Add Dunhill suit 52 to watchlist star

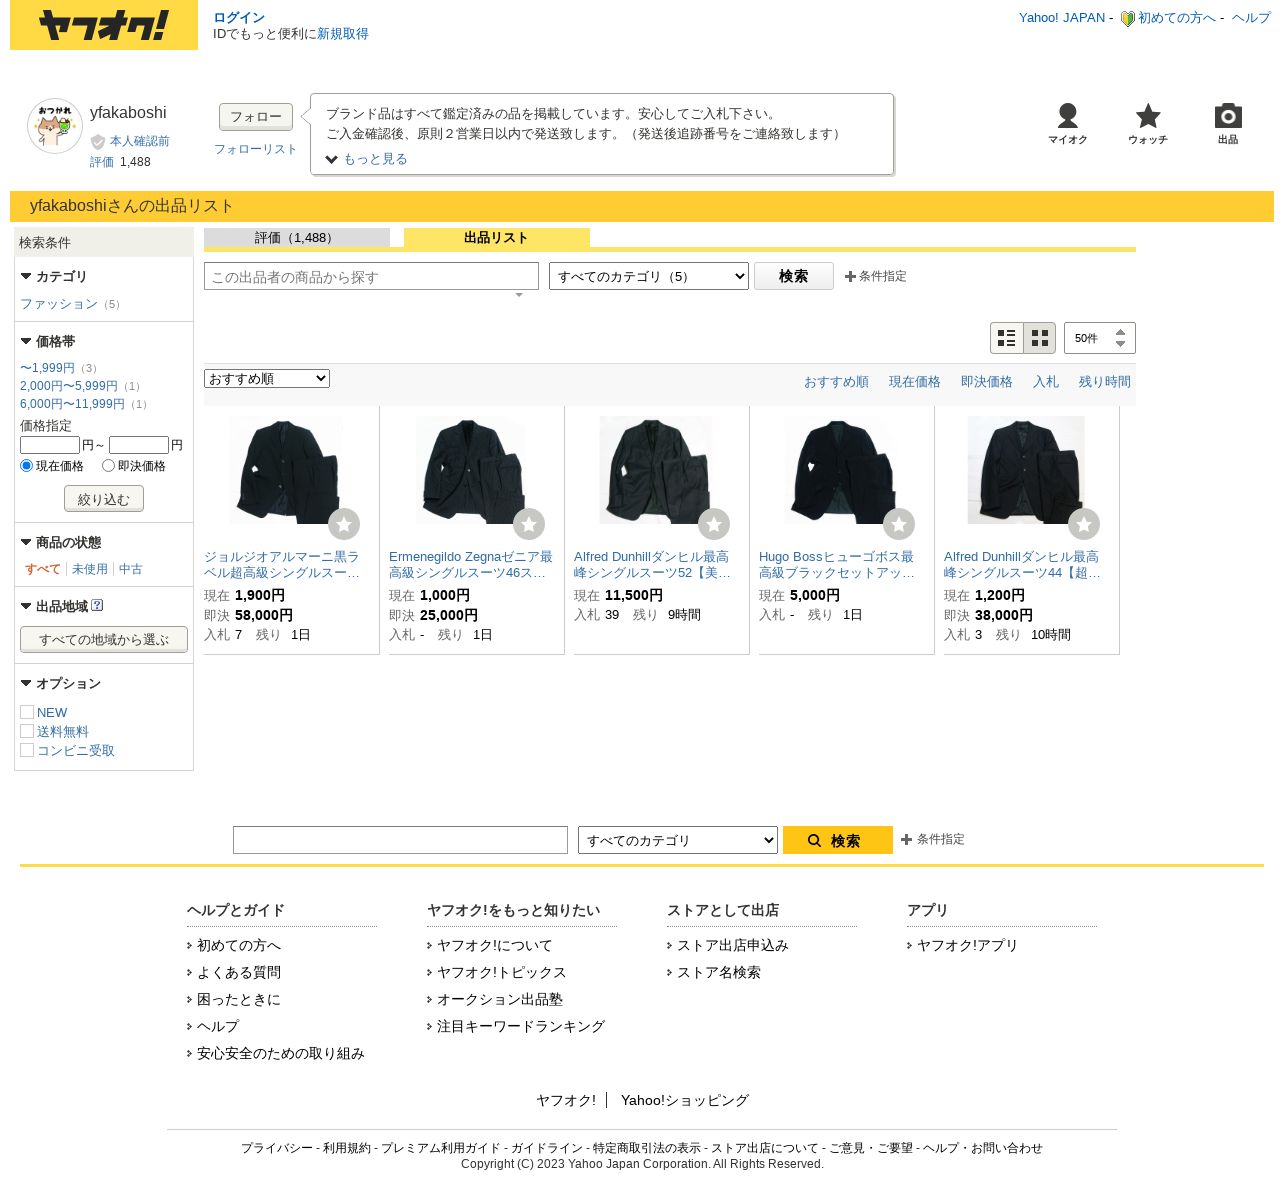[714, 524]
